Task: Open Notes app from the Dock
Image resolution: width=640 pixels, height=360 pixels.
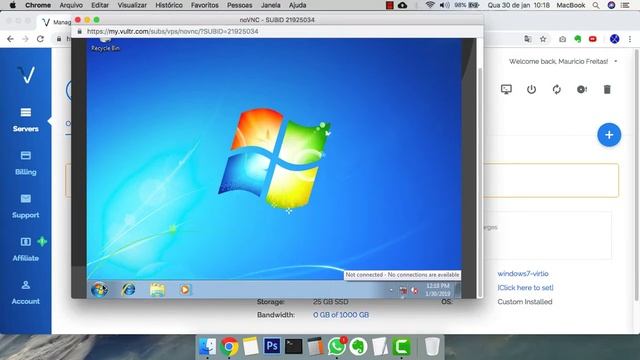Action: click(x=251, y=347)
